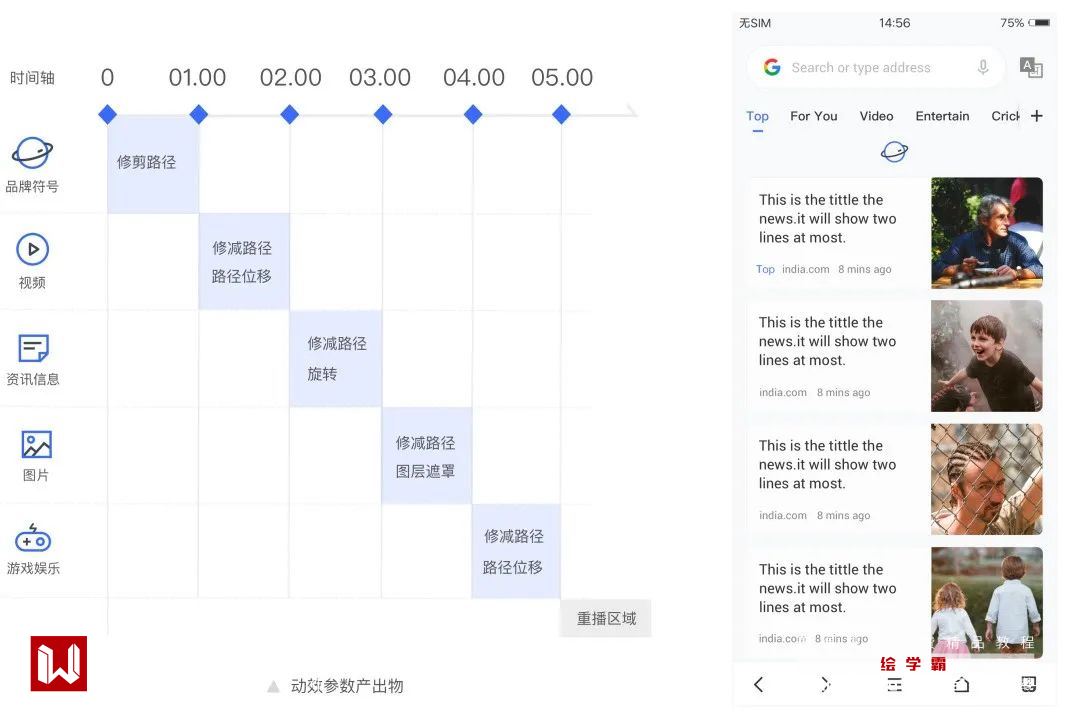Click the Google logo in search bar
The width and height of the screenshot is (1065, 713).
click(x=772, y=67)
